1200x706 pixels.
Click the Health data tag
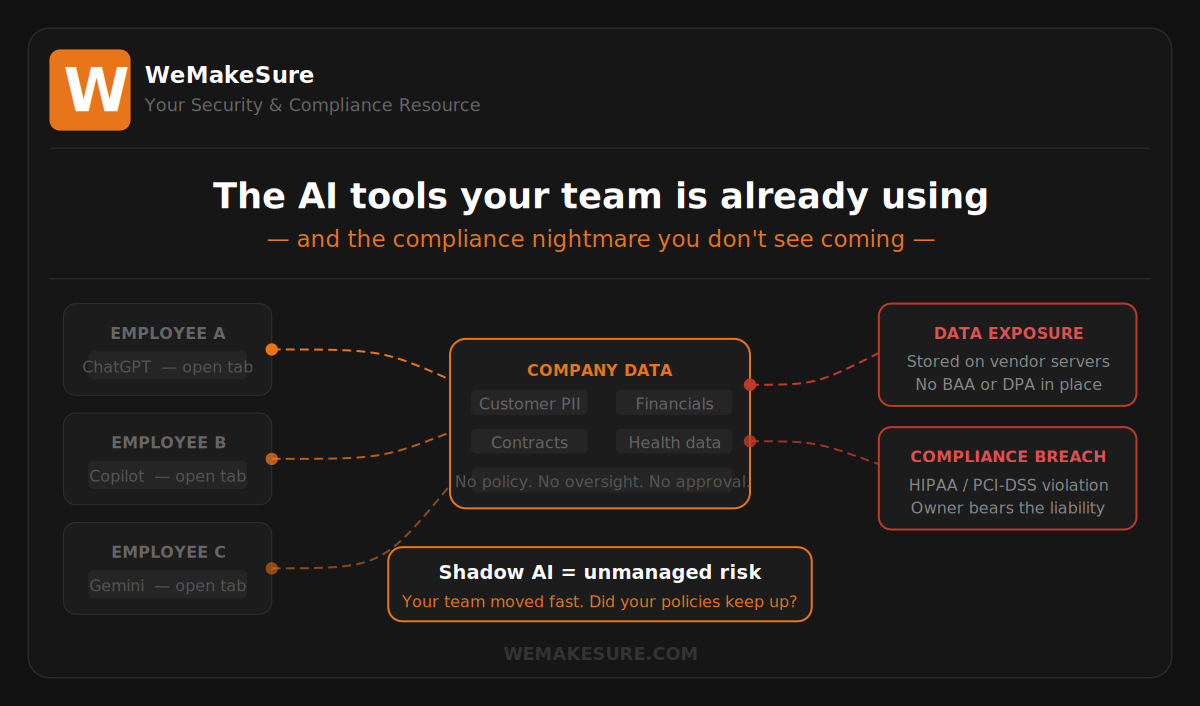[674, 442]
